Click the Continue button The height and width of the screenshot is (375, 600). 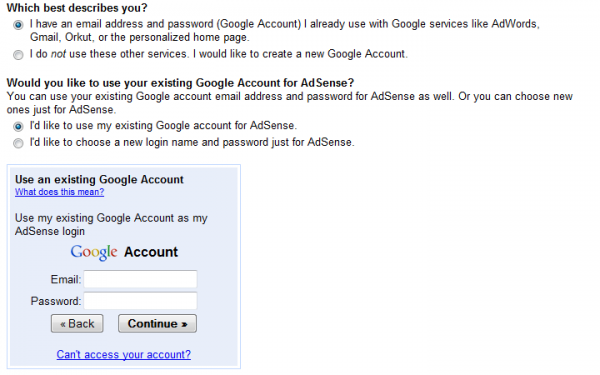pyautogui.click(x=157, y=324)
